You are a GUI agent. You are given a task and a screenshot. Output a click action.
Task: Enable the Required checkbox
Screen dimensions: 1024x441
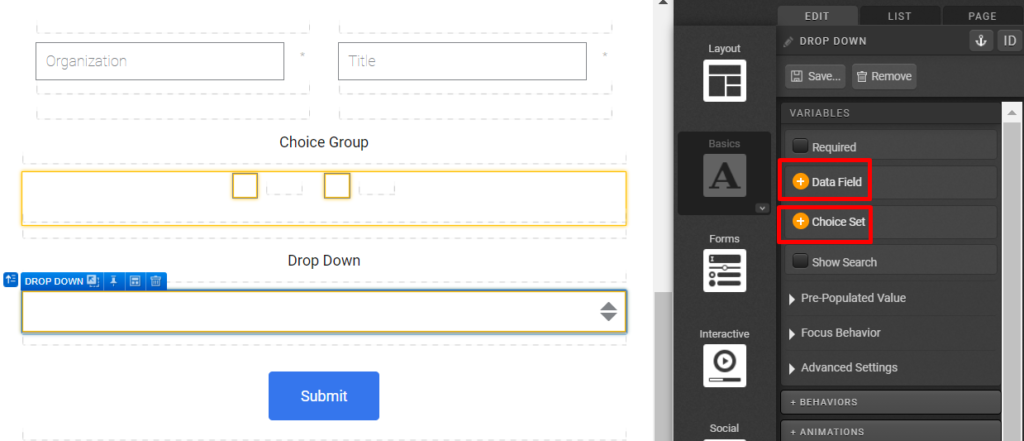point(800,147)
